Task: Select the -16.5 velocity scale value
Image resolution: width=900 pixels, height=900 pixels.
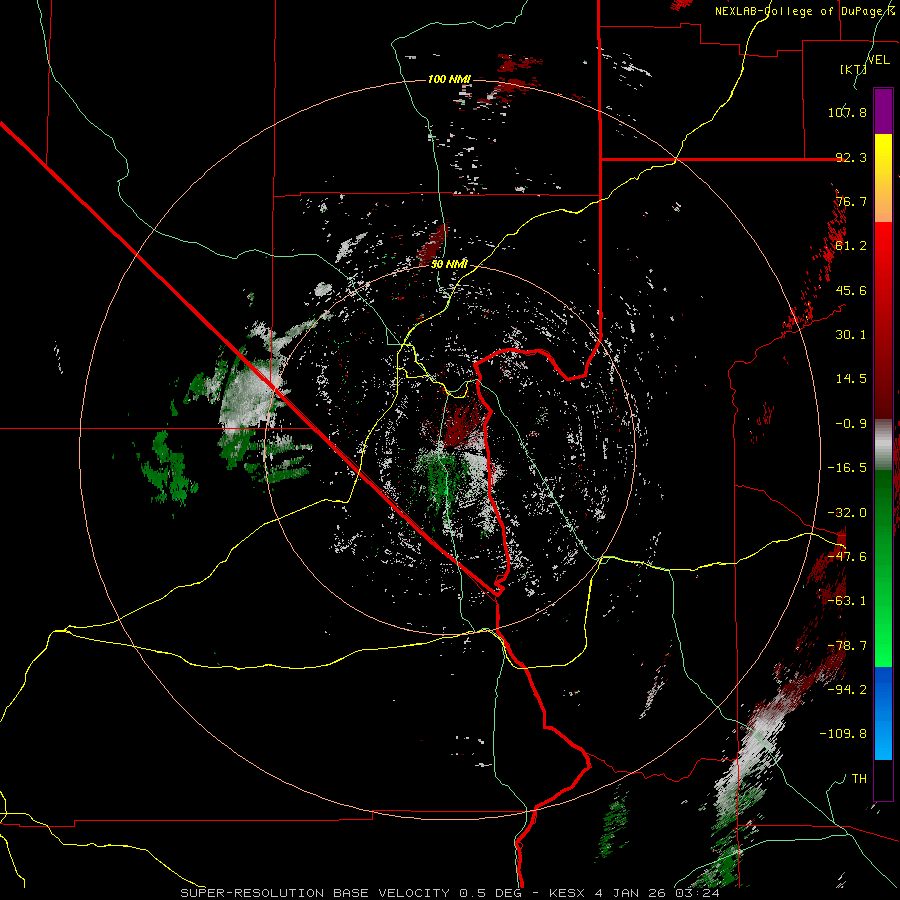Action: click(847, 468)
